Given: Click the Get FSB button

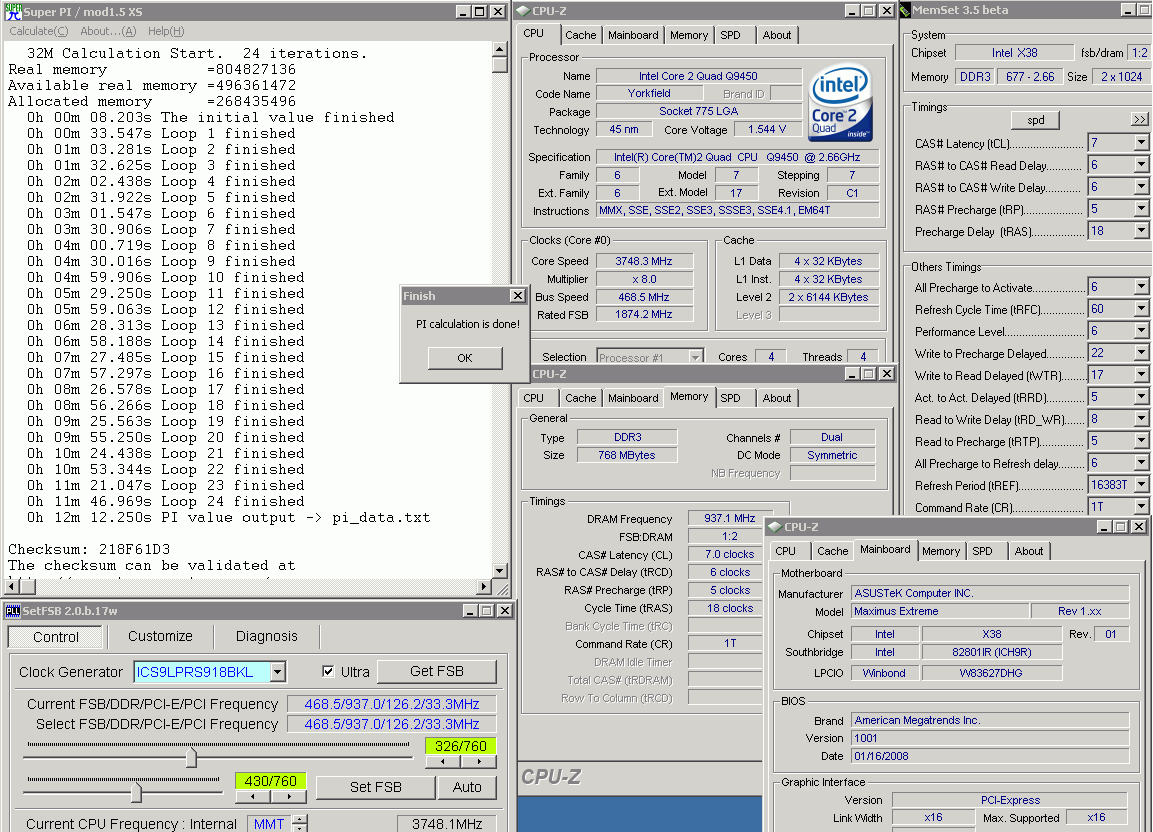Looking at the screenshot, I should 437,672.
